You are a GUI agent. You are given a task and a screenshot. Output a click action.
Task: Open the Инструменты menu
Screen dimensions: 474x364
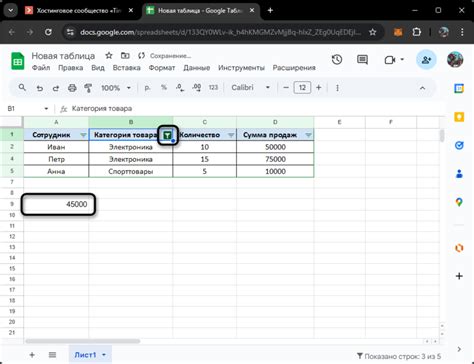click(x=241, y=68)
